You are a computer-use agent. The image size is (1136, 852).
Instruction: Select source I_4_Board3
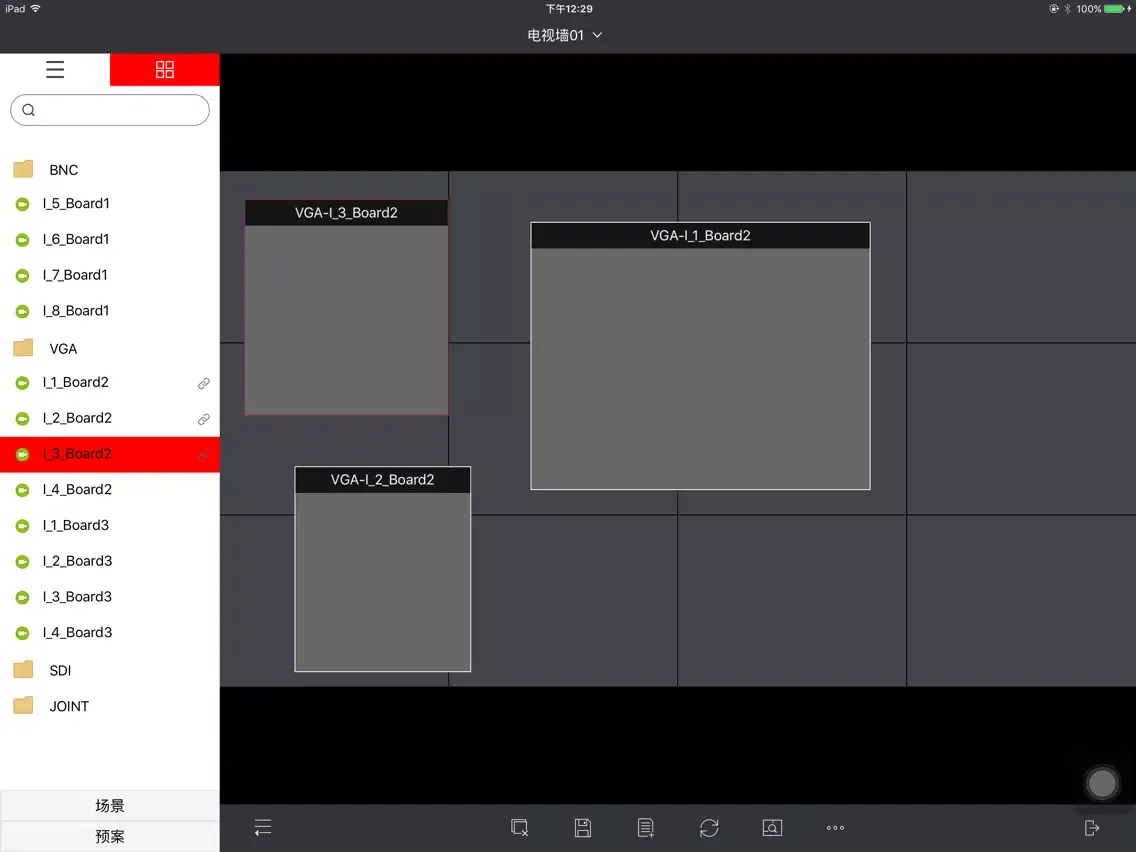click(110, 632)
